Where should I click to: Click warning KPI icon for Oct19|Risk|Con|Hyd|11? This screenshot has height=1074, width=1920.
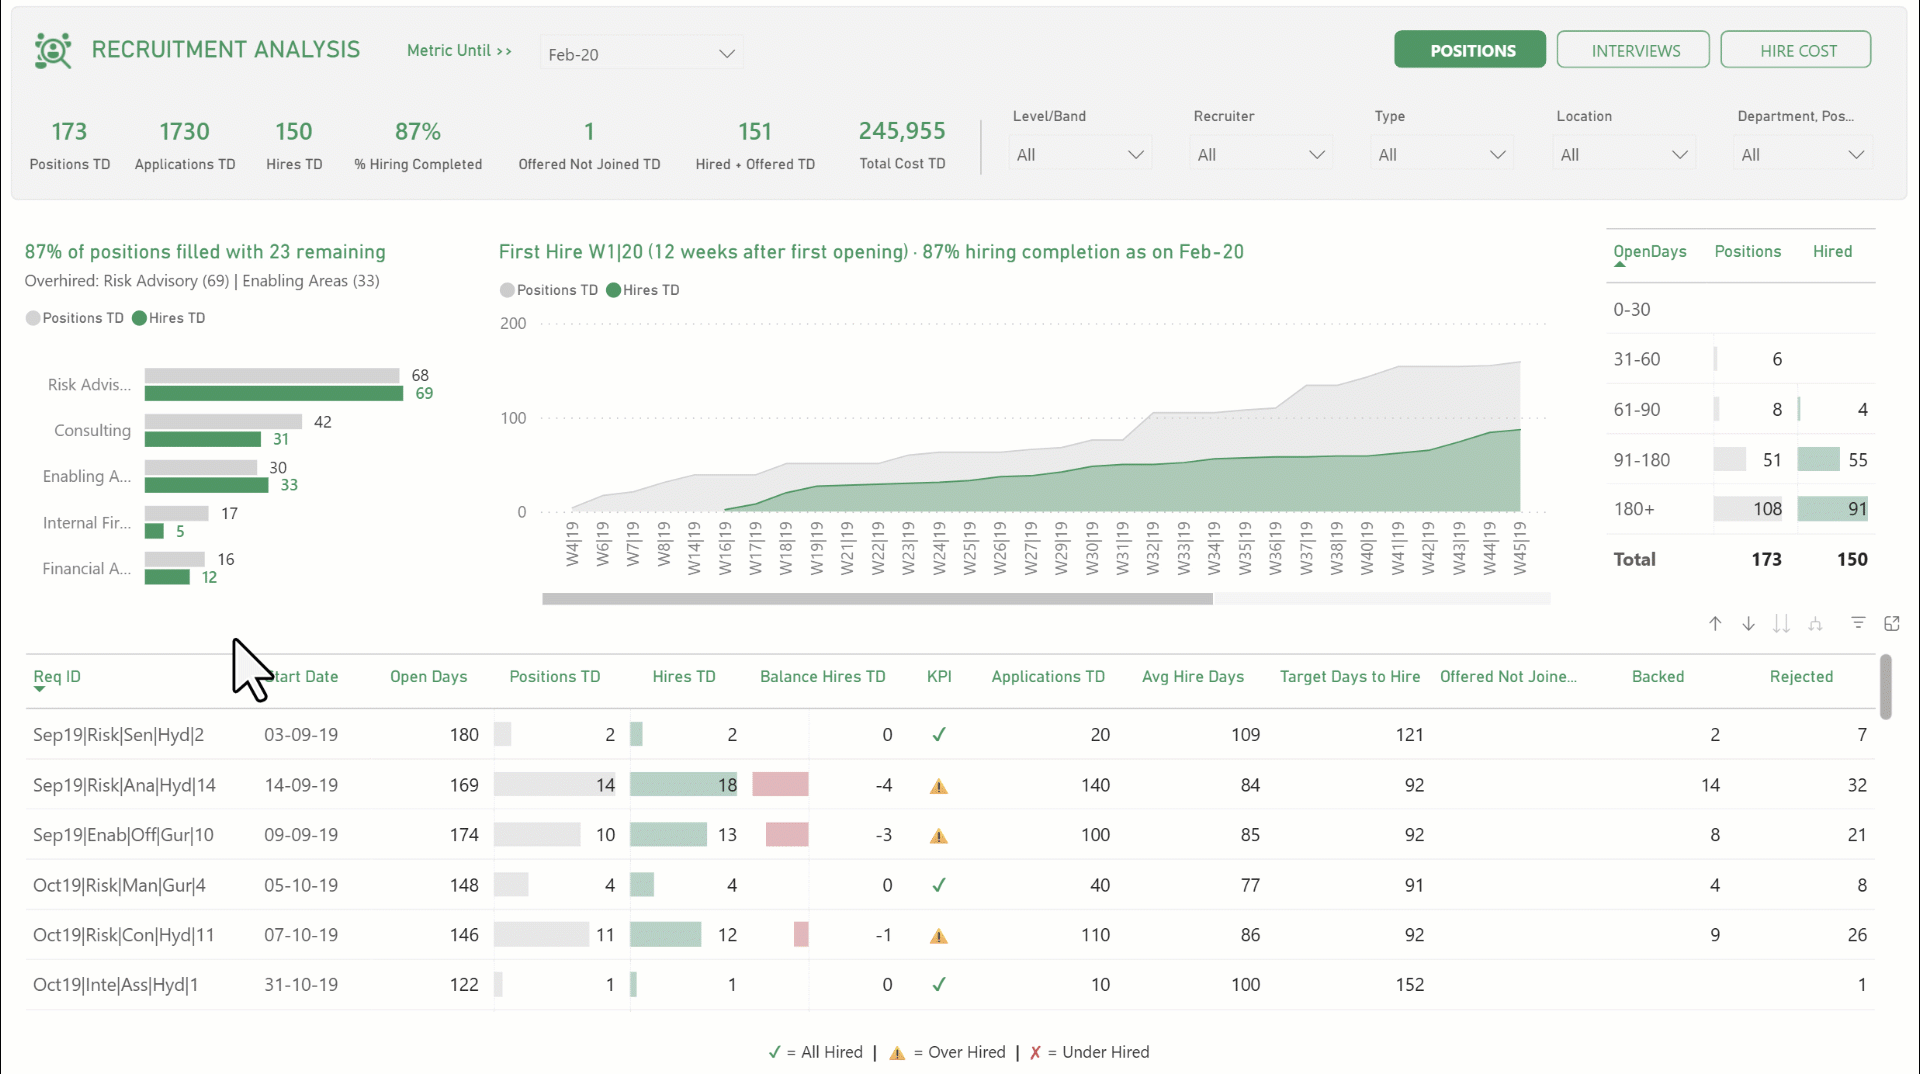pos(938,936)
